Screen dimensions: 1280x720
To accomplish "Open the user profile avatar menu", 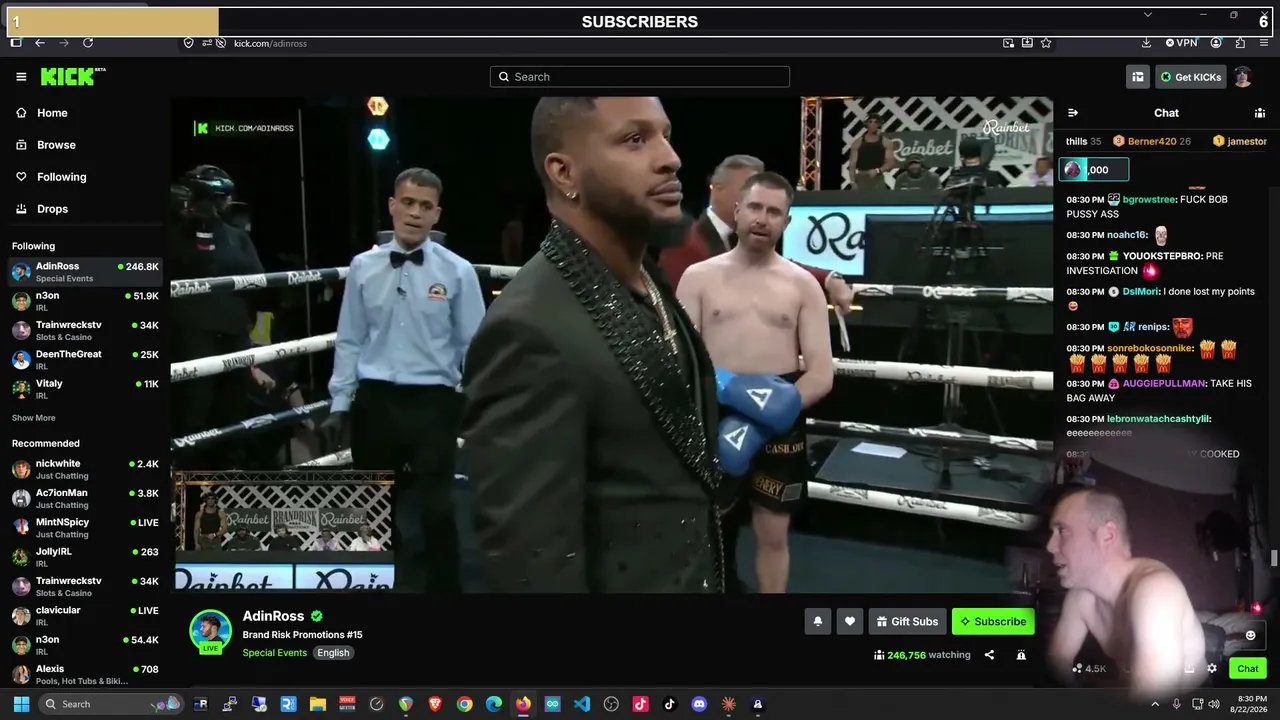I will tap(1242, 77).
